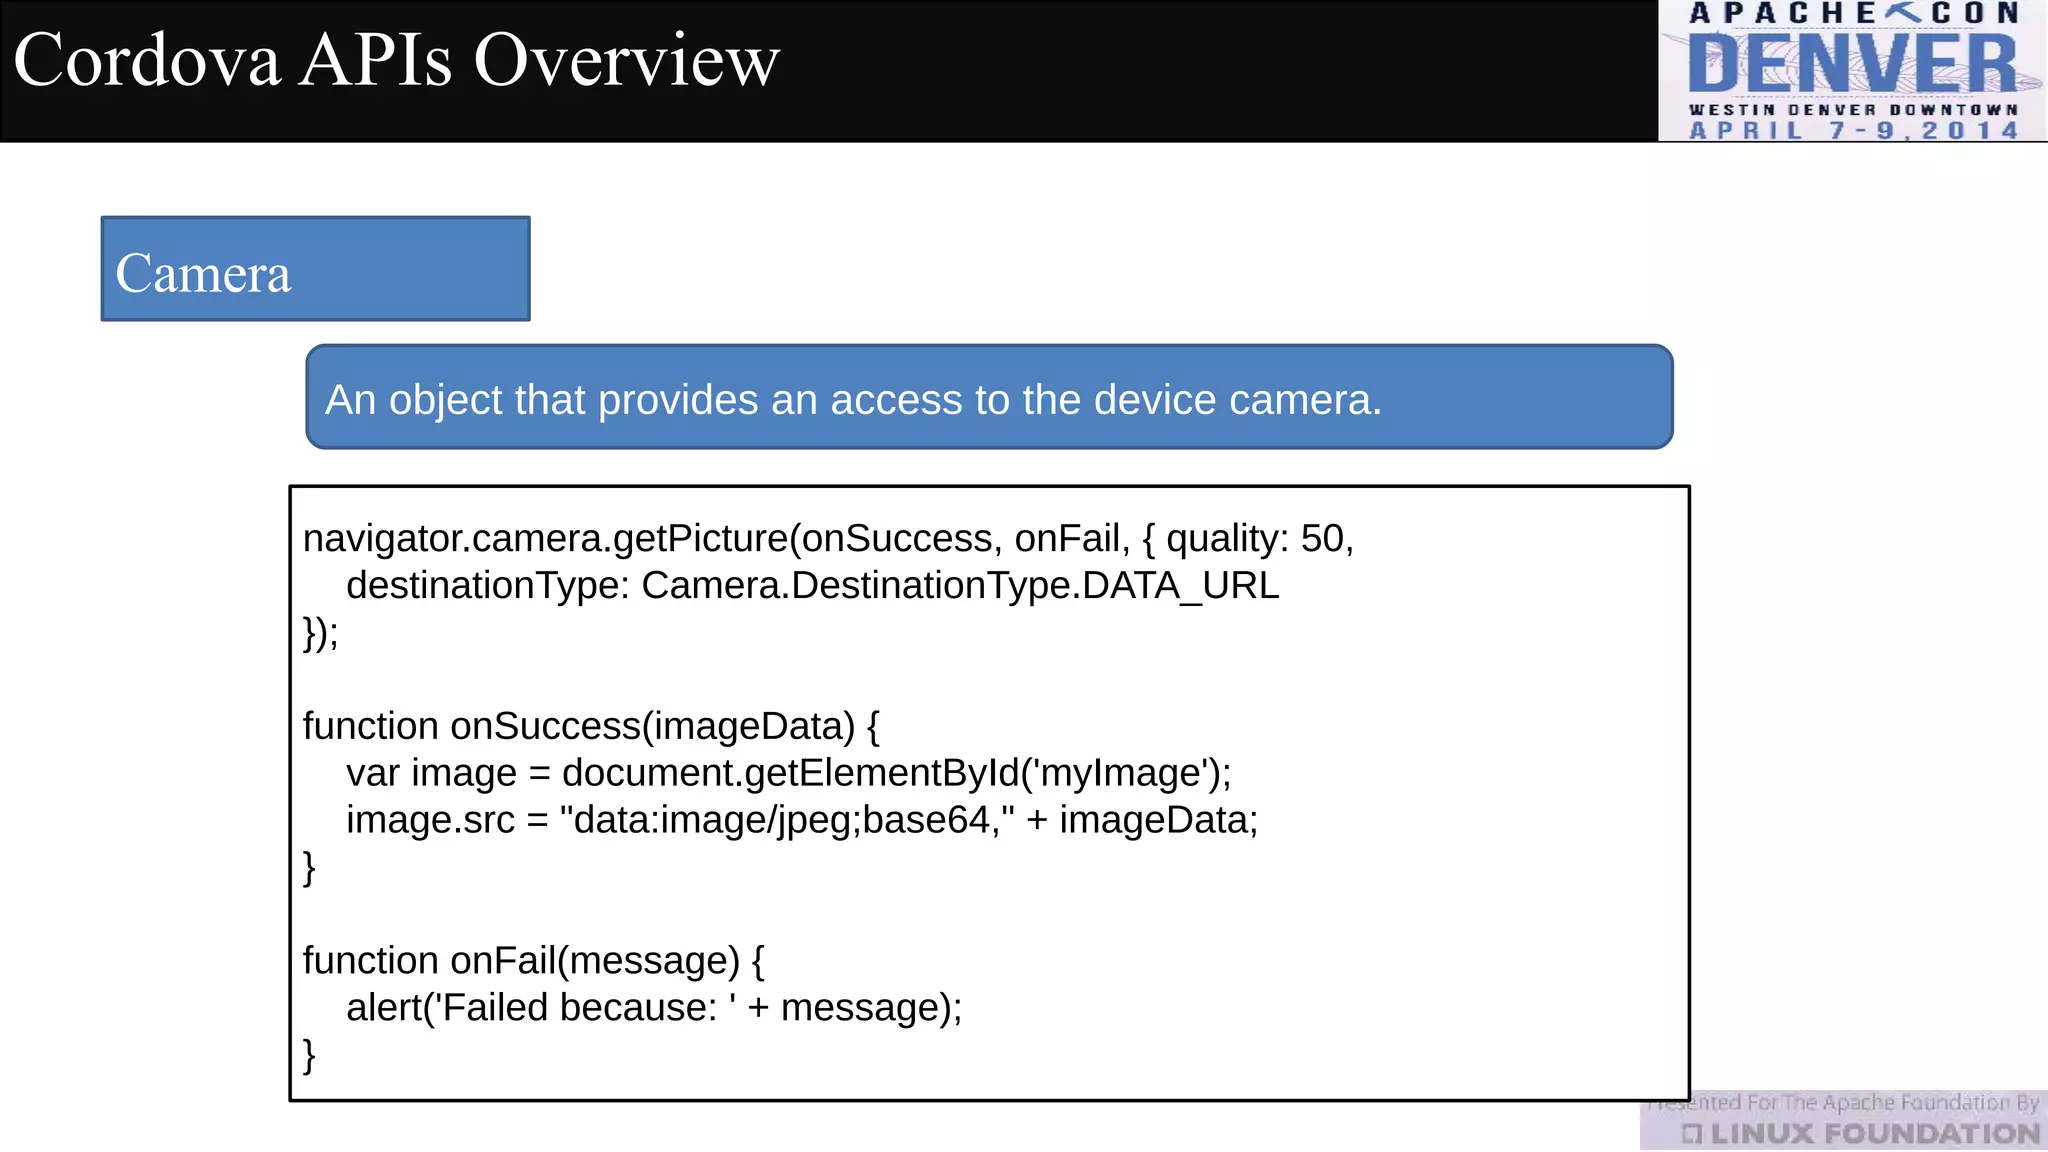Click the 'navigator.camera.getPicture(onSuccess, onFail' code line
2048x1152 pixels.
pyautogui.click(x=828, y=539)
